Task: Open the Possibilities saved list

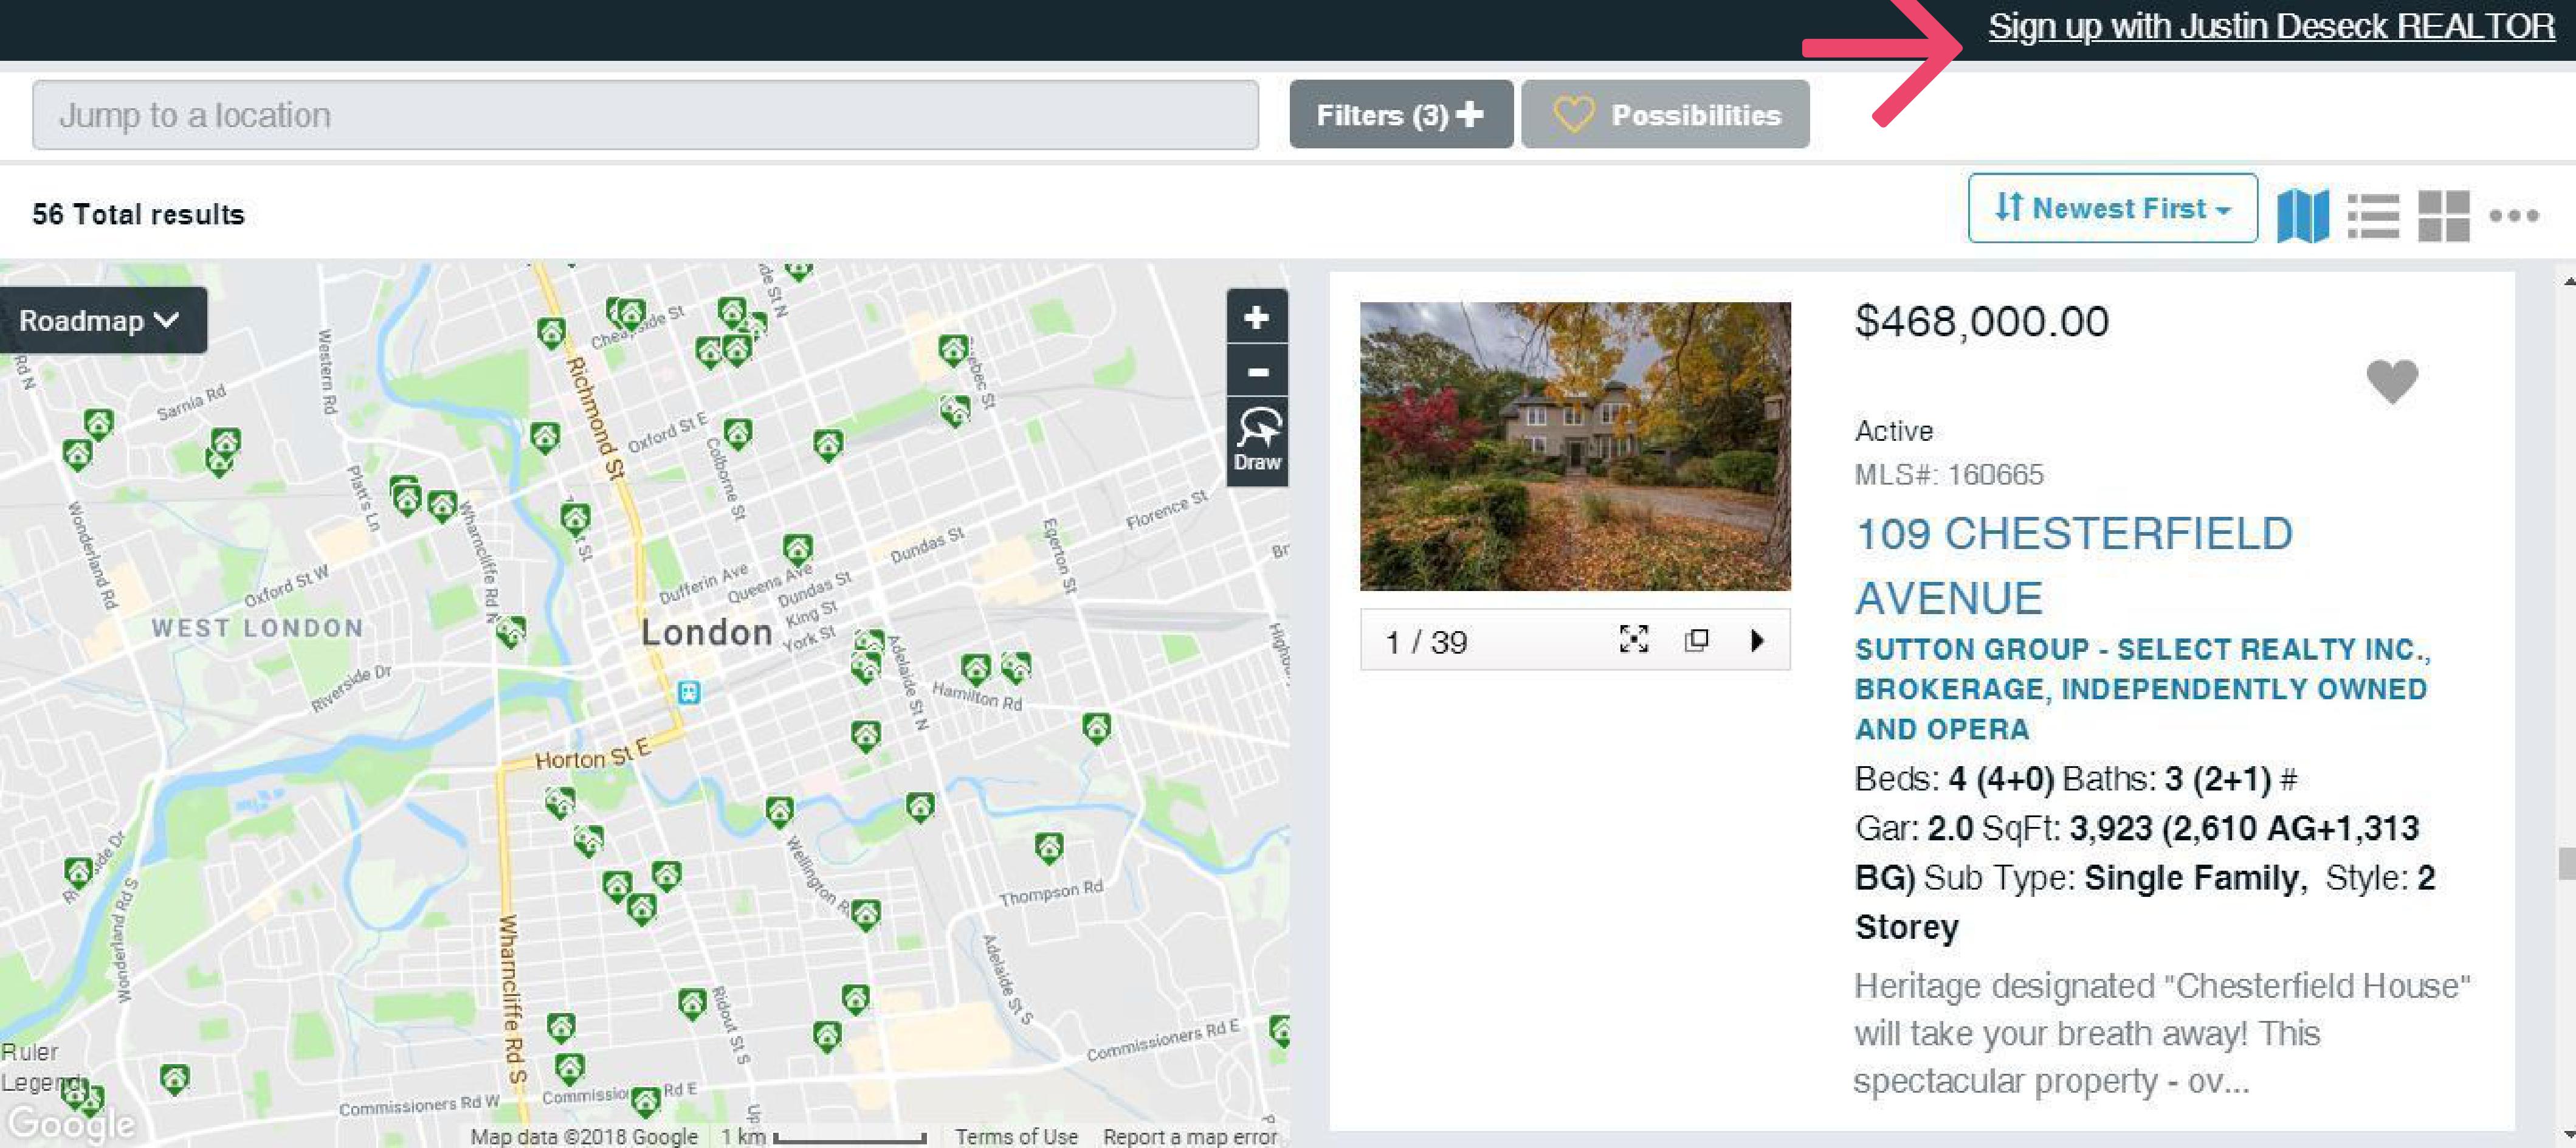Action: click(x=1665, y=115)
